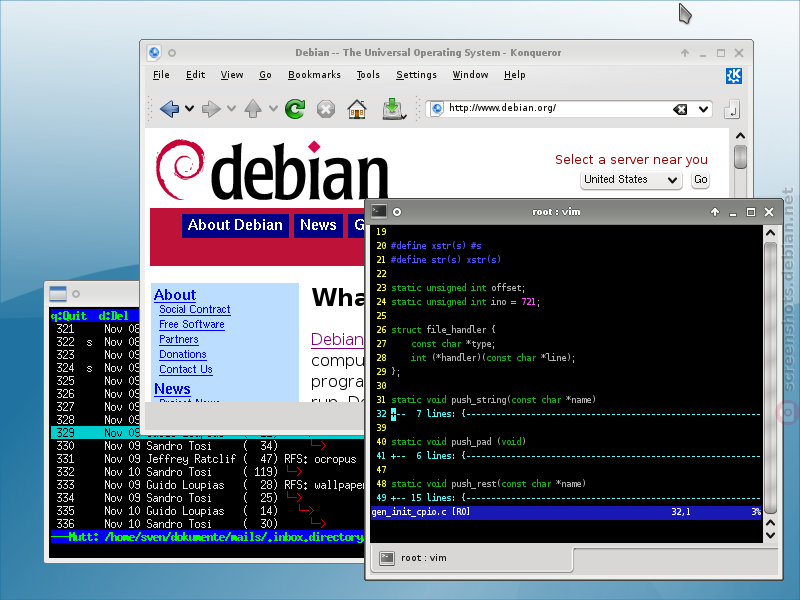
Task: Select the 'root : vim' terminal tab
Action: point(472,558)
